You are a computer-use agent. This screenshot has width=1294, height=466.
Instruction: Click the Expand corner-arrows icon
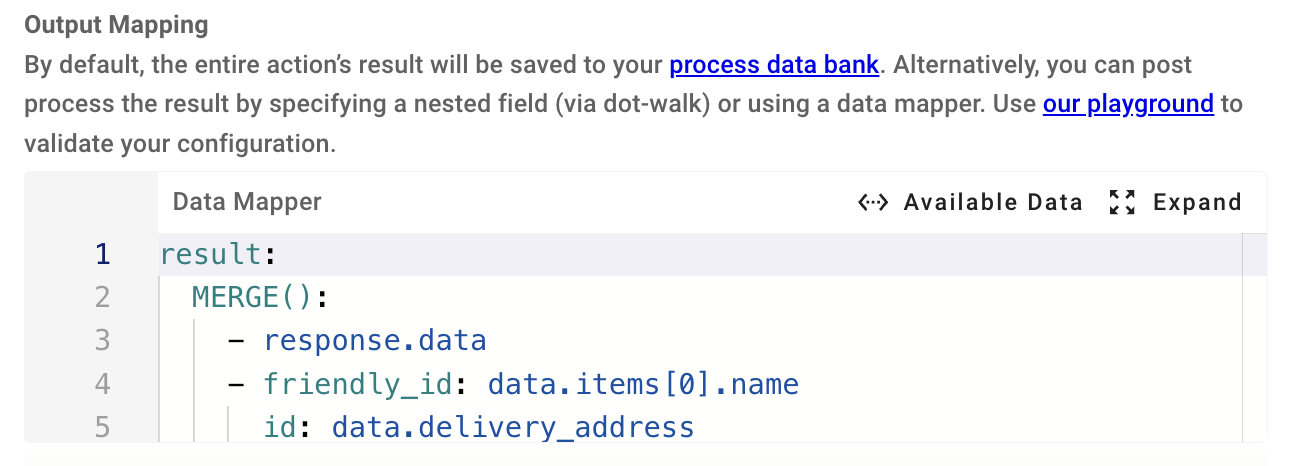[1122, 203]
